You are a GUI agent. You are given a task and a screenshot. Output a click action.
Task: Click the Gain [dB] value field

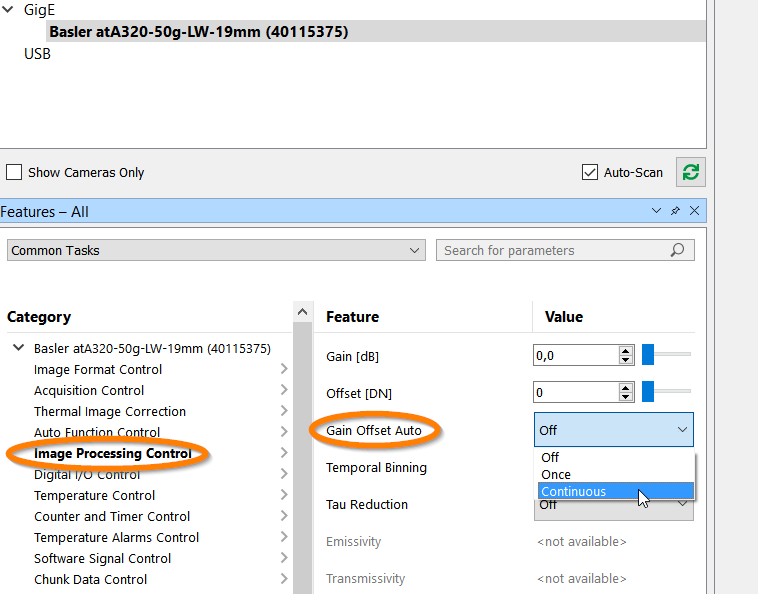576,355
